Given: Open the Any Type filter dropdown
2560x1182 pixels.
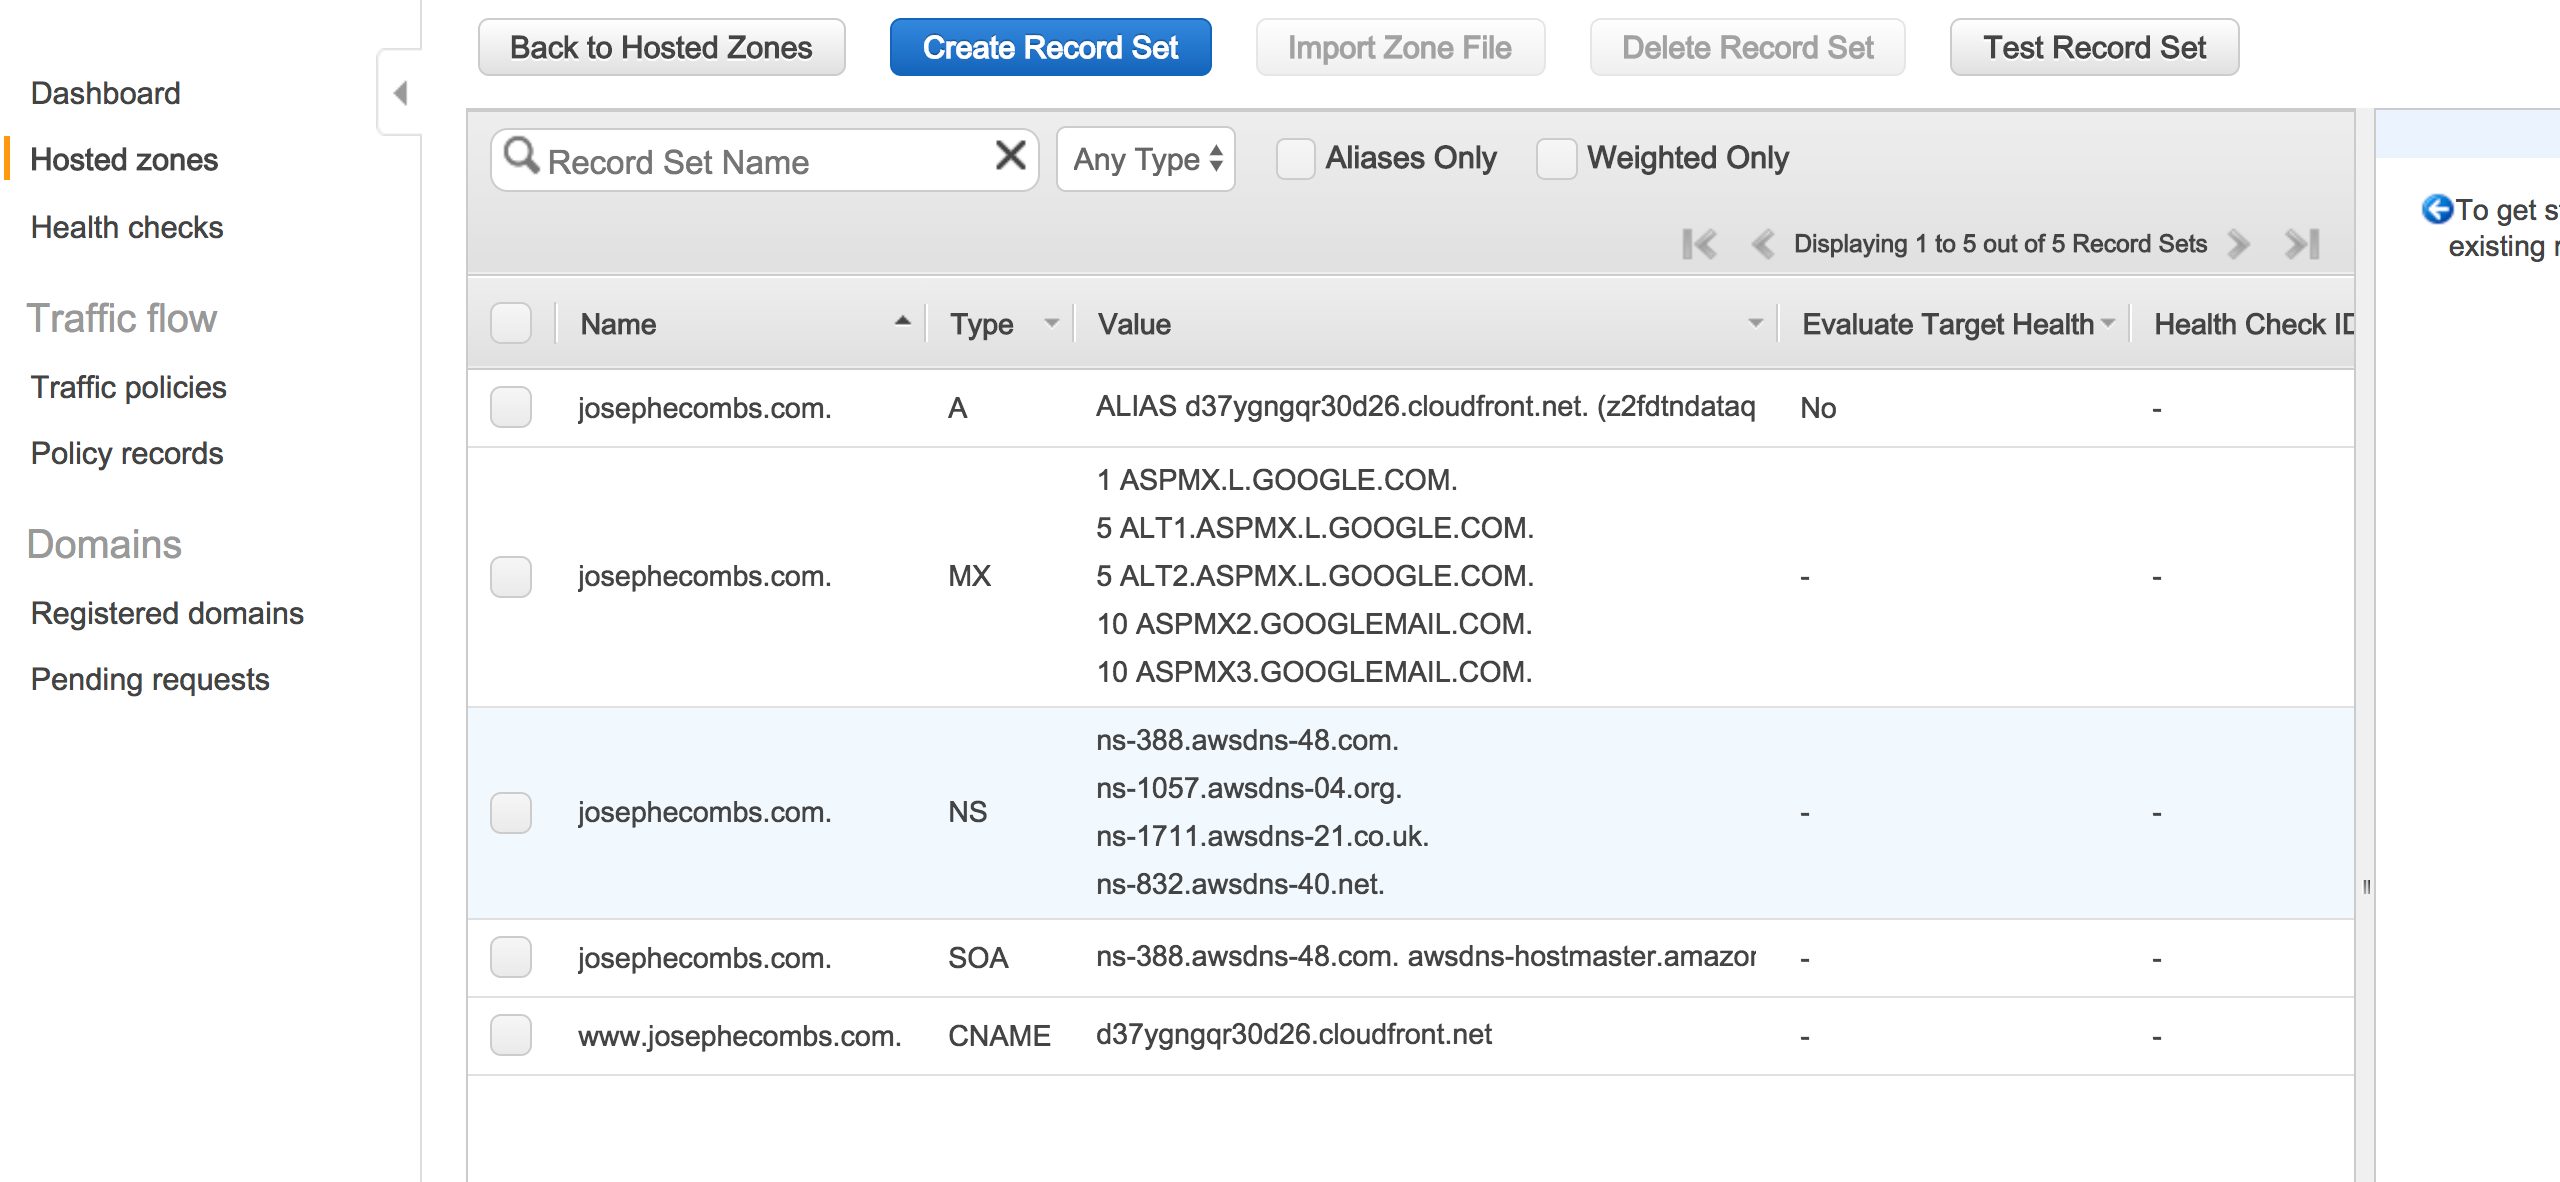Looking at the screenshot, I should [x=1146, y=159].
